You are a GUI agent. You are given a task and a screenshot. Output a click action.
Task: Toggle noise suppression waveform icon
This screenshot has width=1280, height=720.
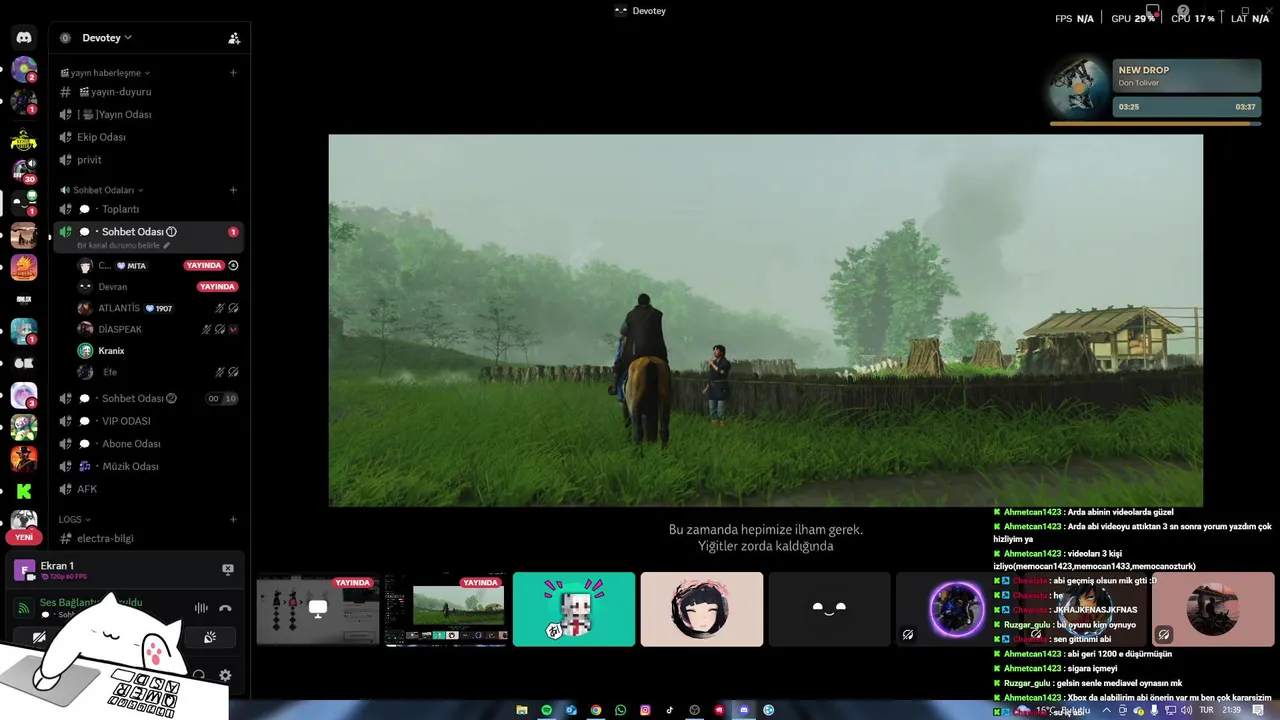(201, 608)
